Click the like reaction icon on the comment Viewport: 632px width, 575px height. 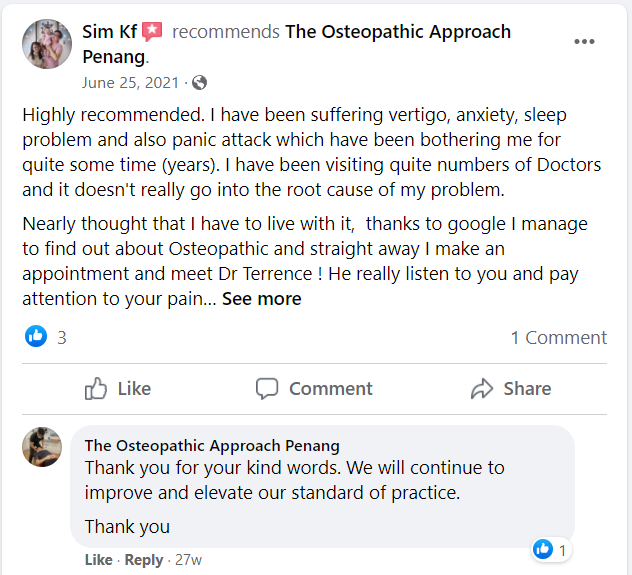[x=542, y=549]
